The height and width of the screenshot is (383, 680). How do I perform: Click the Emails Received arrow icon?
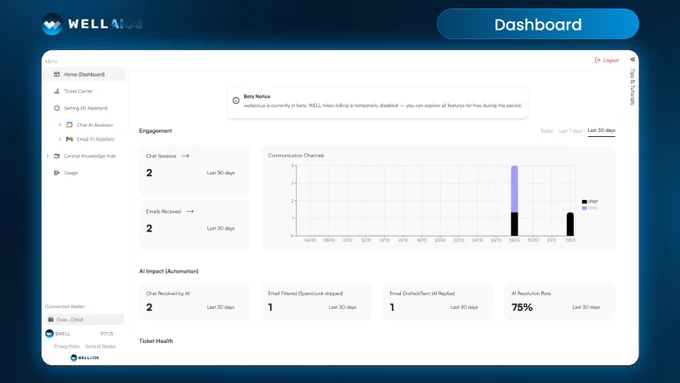pos(190,212)
